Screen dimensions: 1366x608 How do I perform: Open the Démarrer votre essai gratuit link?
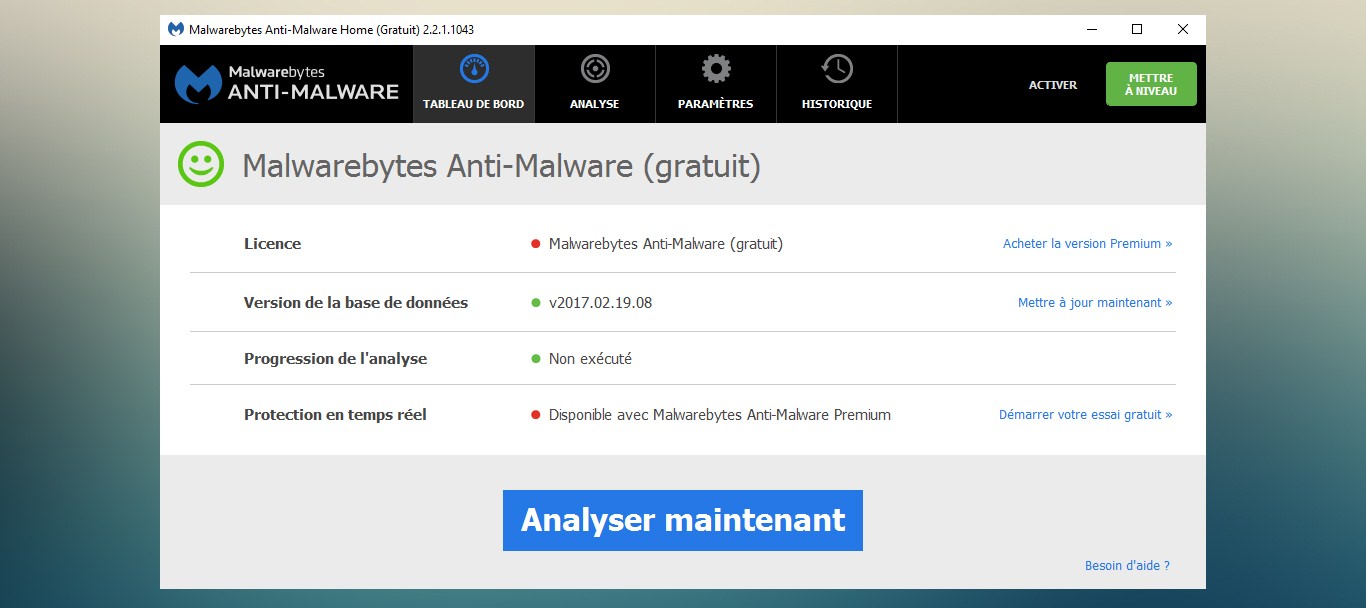tap(1085, 415)
